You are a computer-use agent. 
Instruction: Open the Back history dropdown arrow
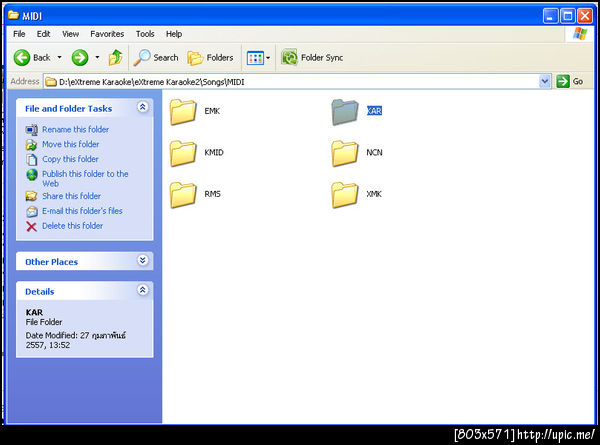click(x=59, y=58)
